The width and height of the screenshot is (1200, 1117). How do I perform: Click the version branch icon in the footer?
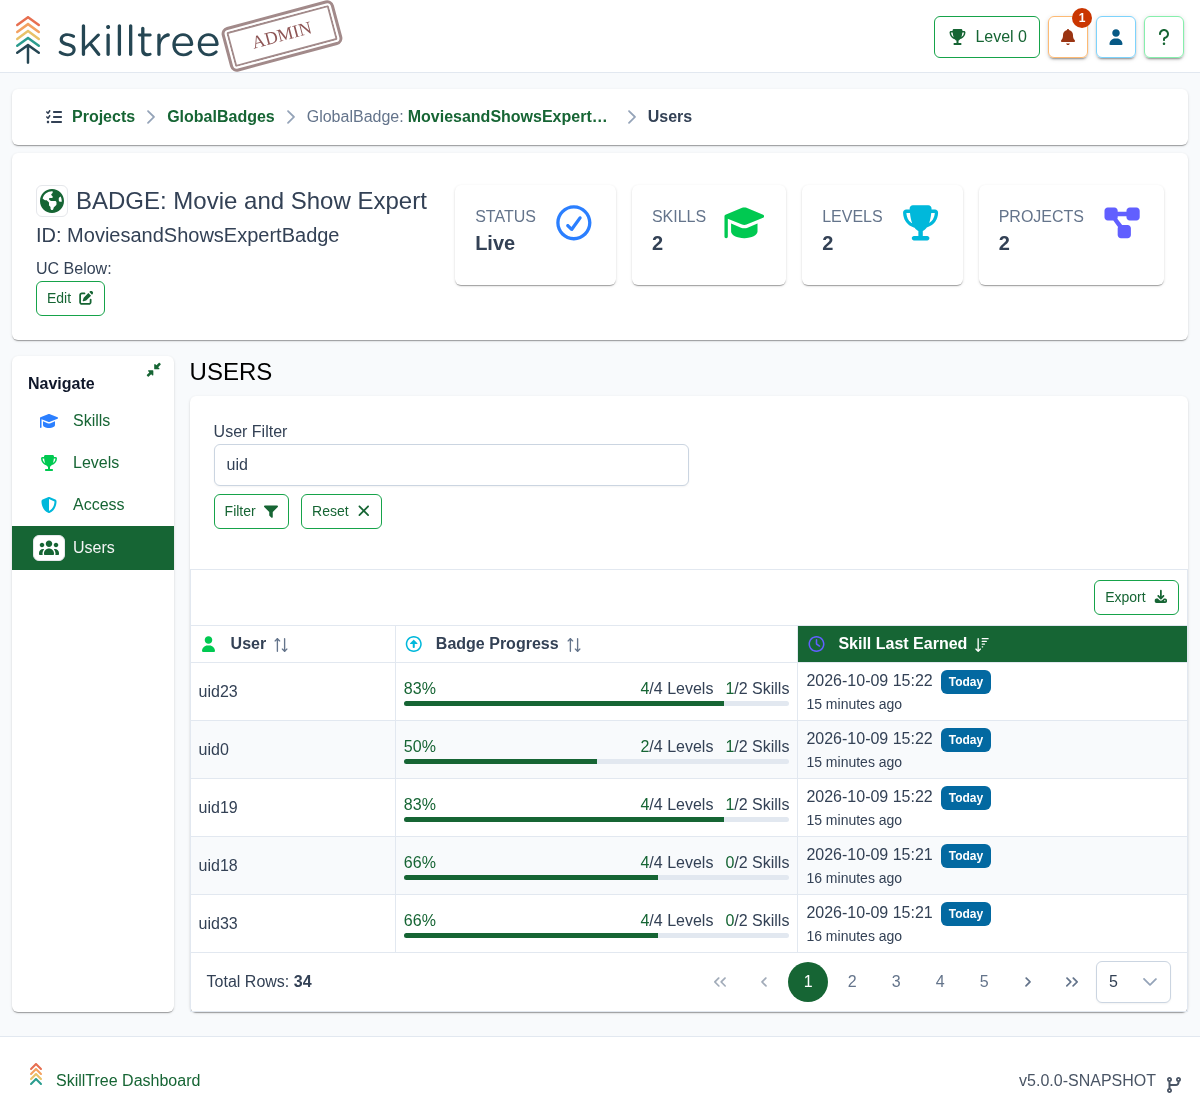click(1174, 1084)
